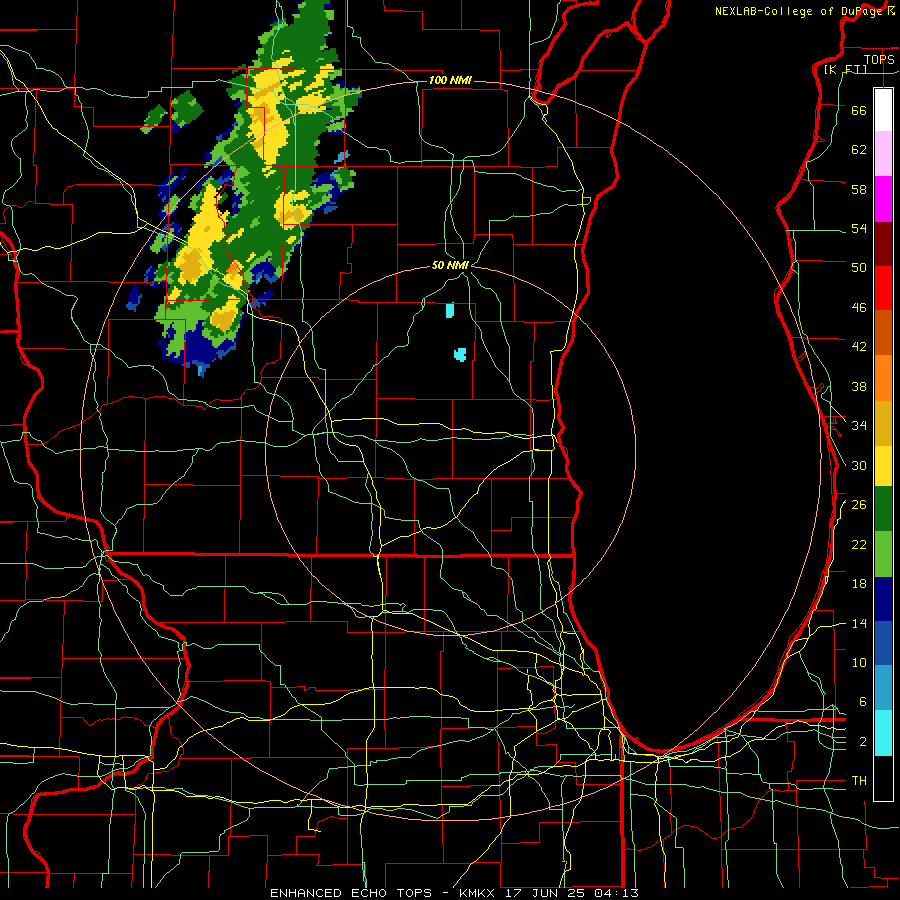The width and height of the screenshot is (900, 900).
Task: Click the blue 10-14 kft legend swatch
Action: pyautogui.click(x=883, y=643)
